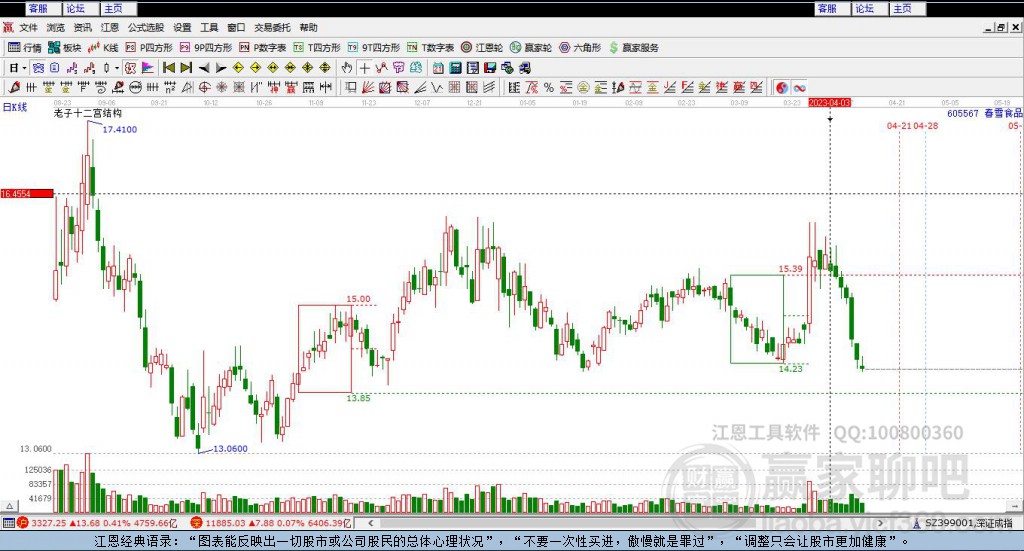The height and width of the screenshot is (551, 1024).
Task: Click the save floppy disk icon
Action: 490,68
